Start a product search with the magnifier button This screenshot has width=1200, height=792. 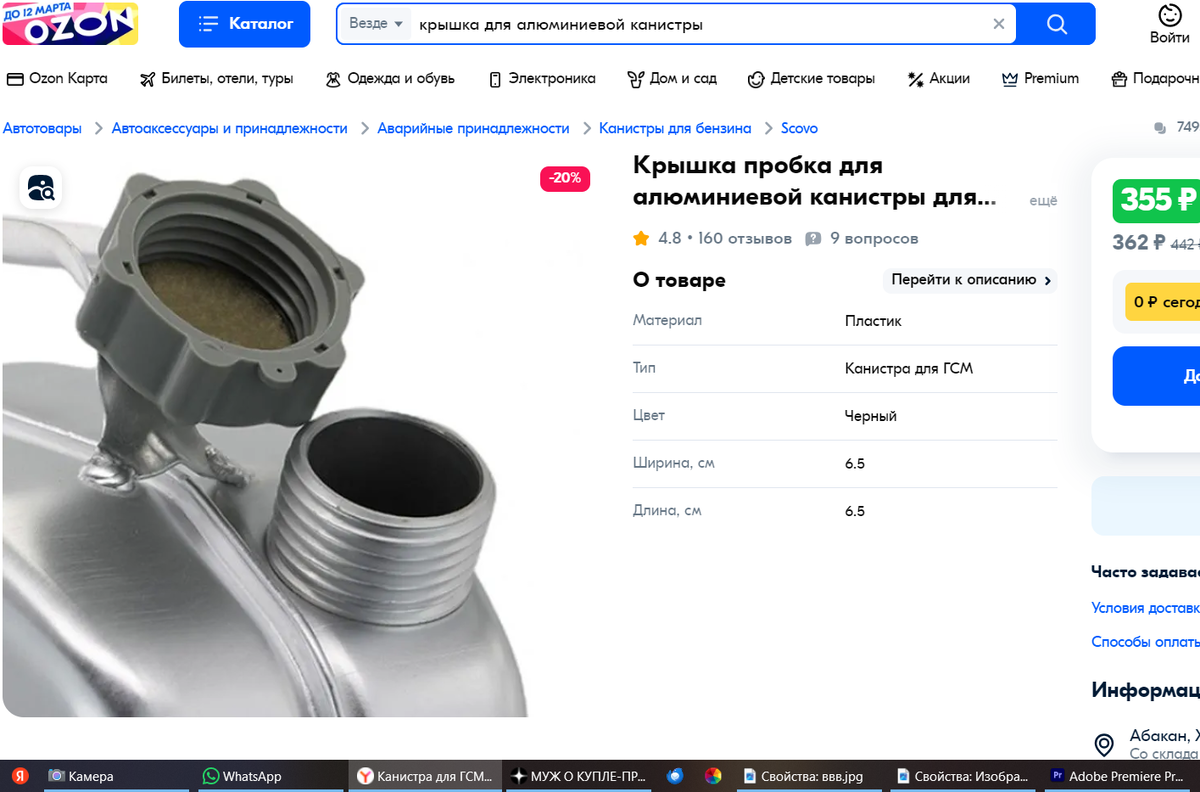click(x=1057, y=23)
